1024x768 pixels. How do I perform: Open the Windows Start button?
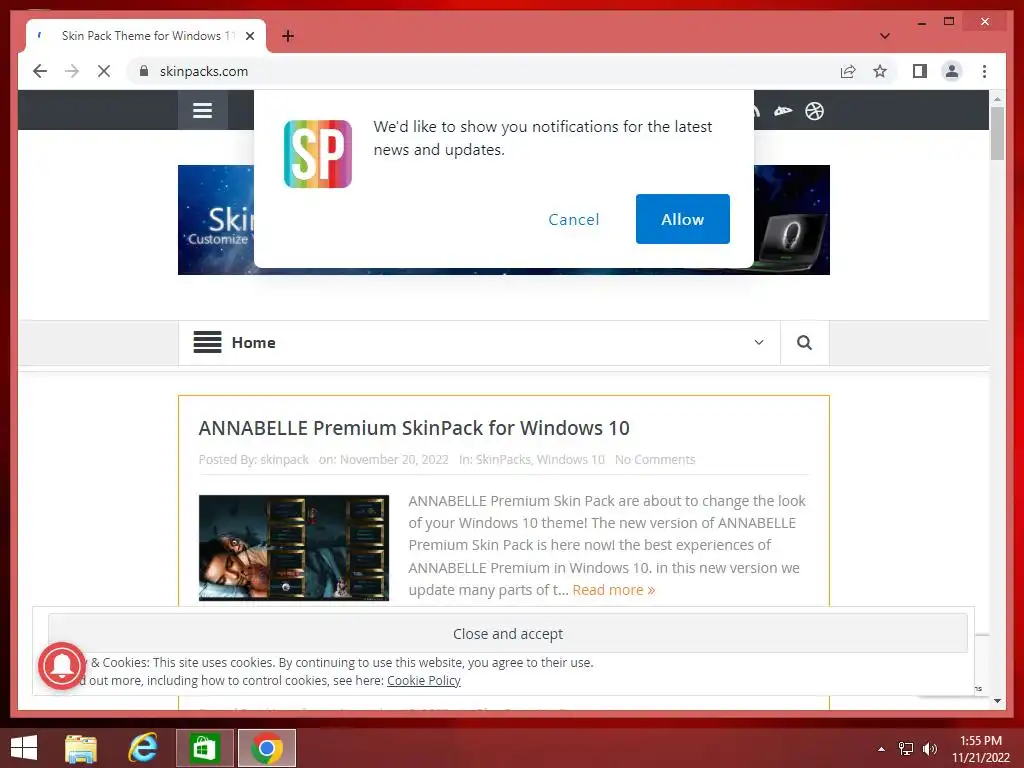click(x=24, y=748)
